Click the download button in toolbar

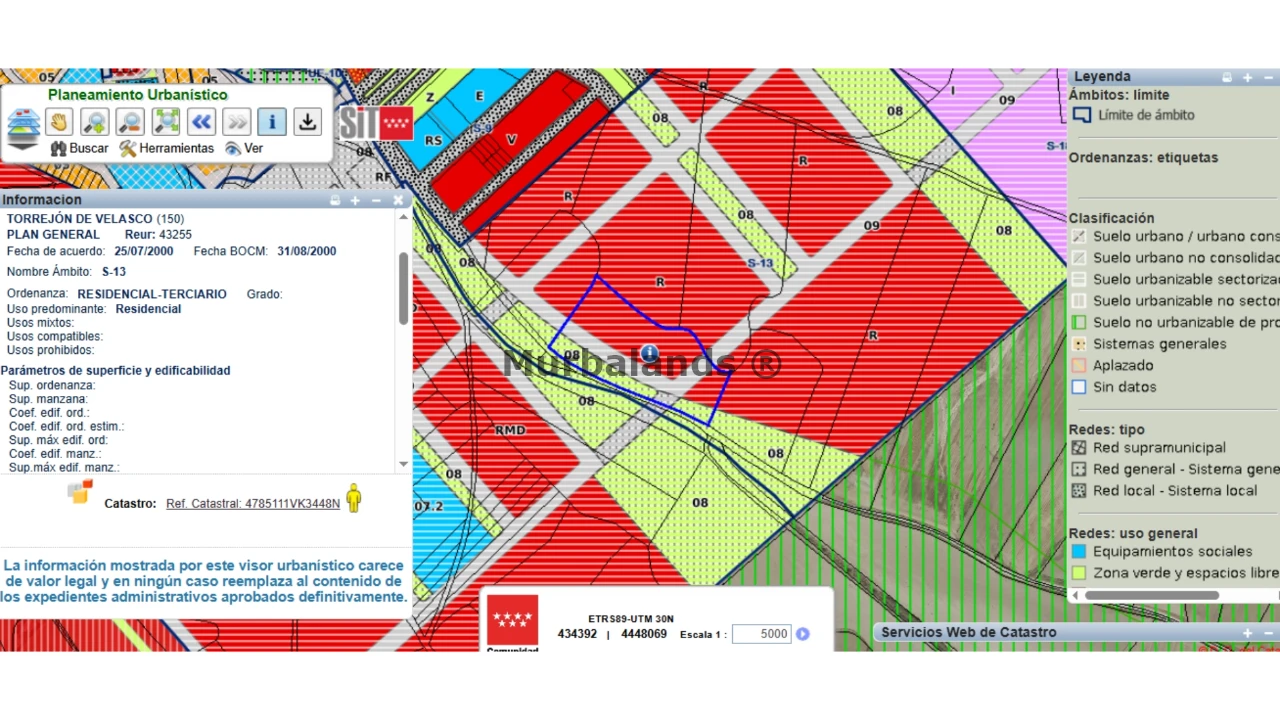point(308,122)
